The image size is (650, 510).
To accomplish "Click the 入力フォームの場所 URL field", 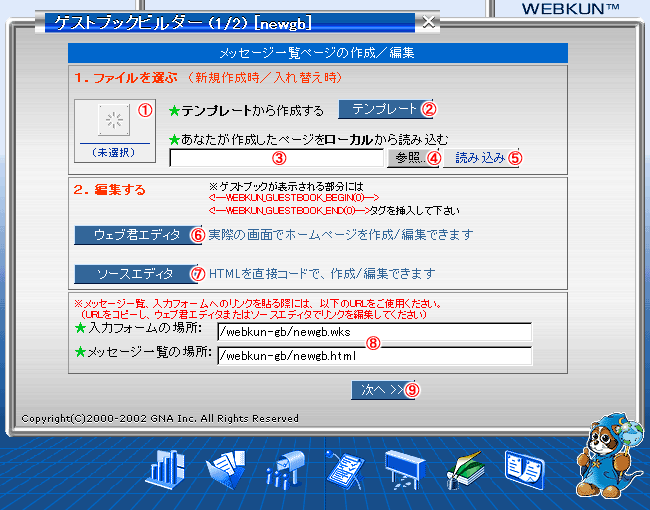I will click(374, 332).
